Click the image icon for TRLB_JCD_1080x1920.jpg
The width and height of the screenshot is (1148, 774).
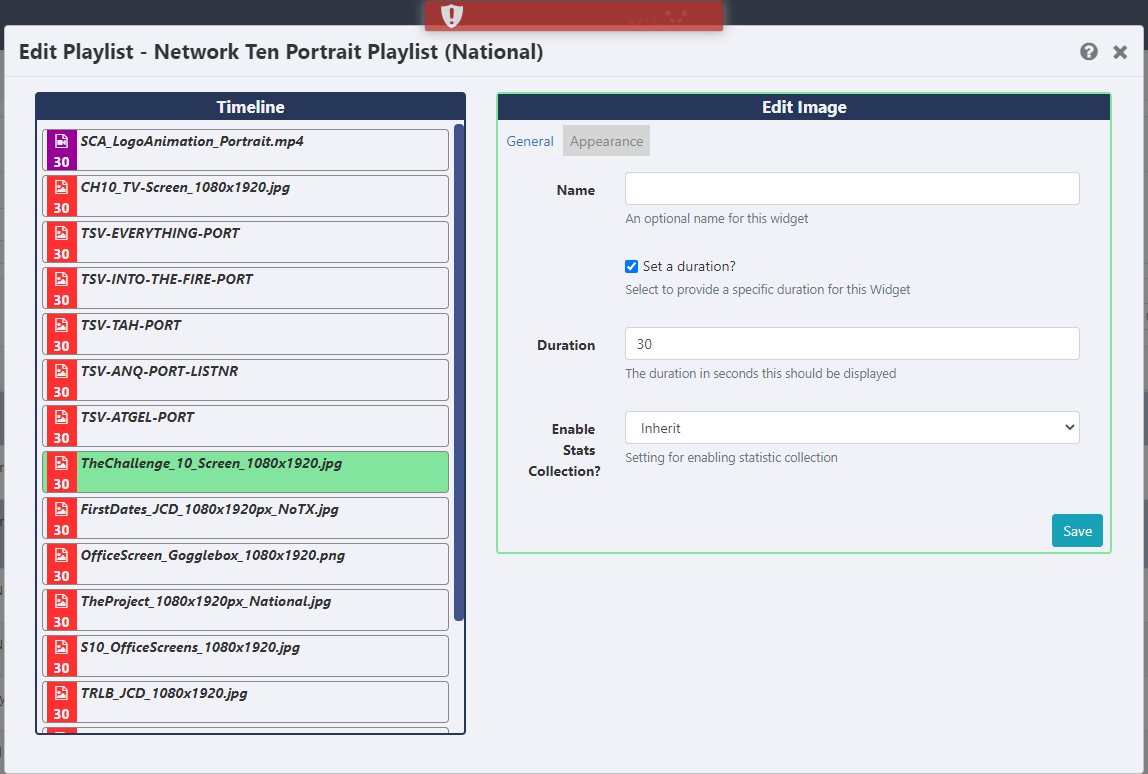pos(62,693)
